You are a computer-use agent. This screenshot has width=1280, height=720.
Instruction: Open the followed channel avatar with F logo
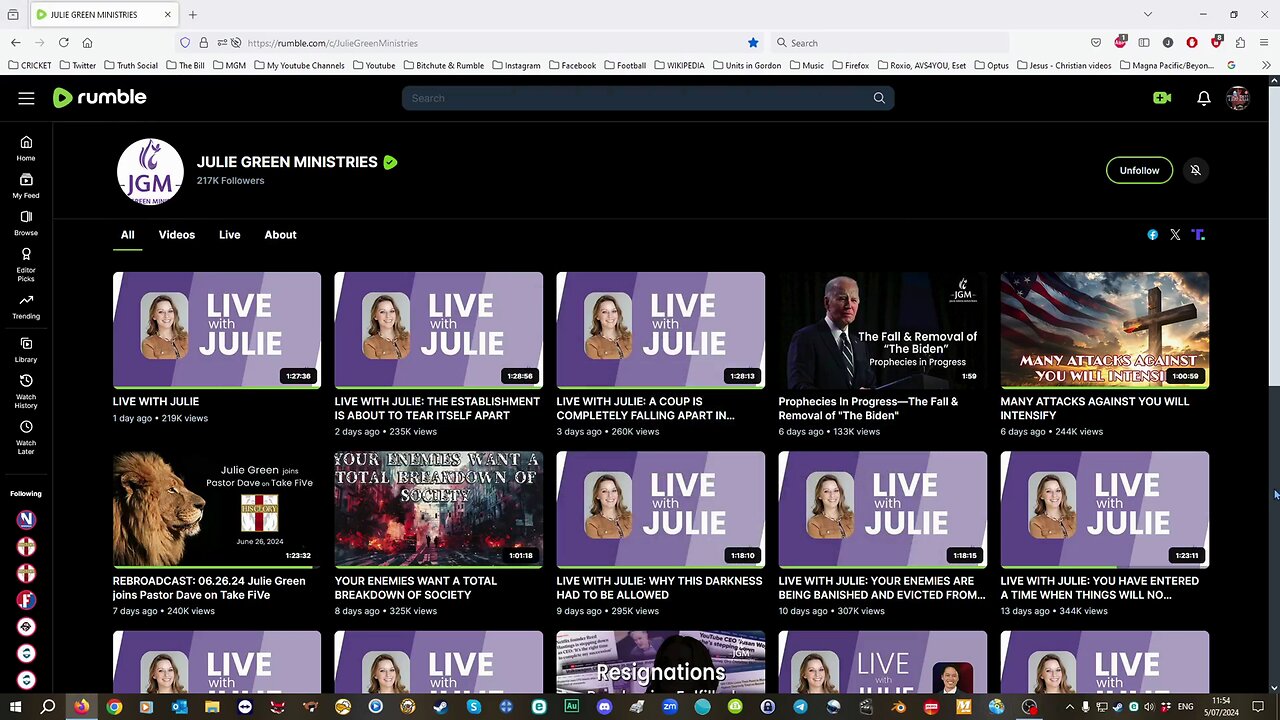pyautogui.click(x=26, y=600)
